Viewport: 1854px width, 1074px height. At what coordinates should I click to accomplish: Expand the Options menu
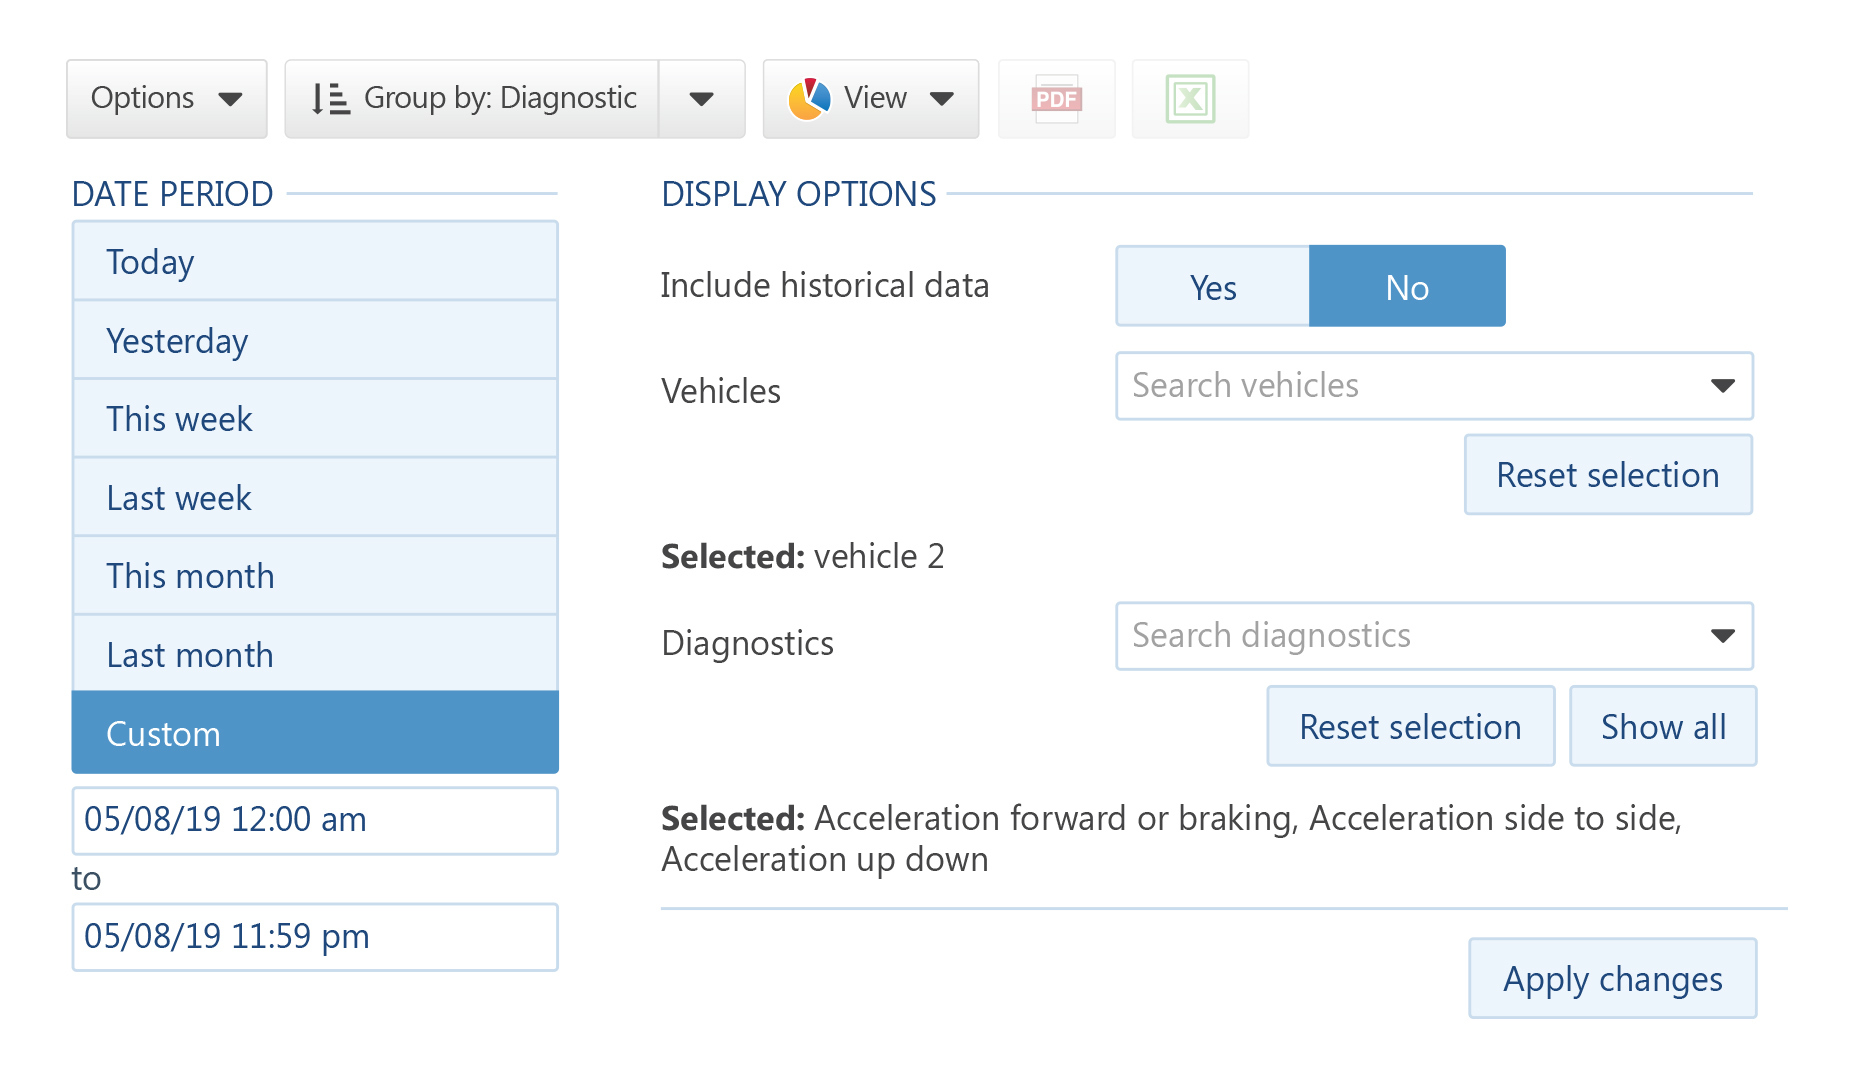(165, 98)
